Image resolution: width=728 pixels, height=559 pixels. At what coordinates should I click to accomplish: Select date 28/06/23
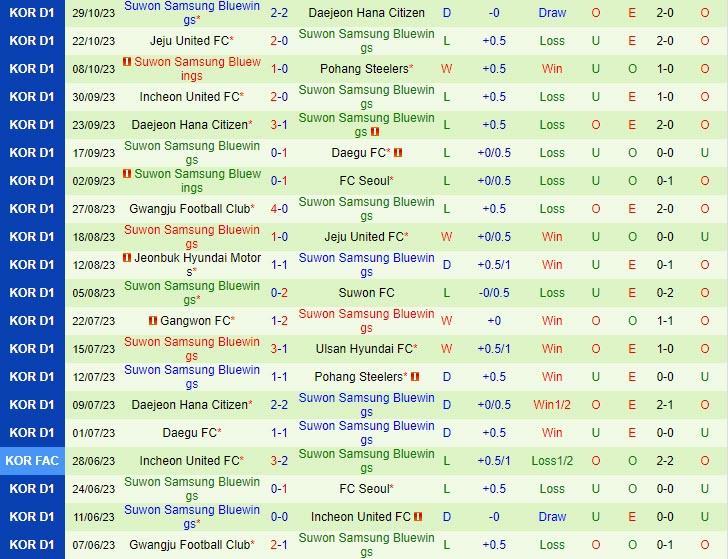(93, 461)
